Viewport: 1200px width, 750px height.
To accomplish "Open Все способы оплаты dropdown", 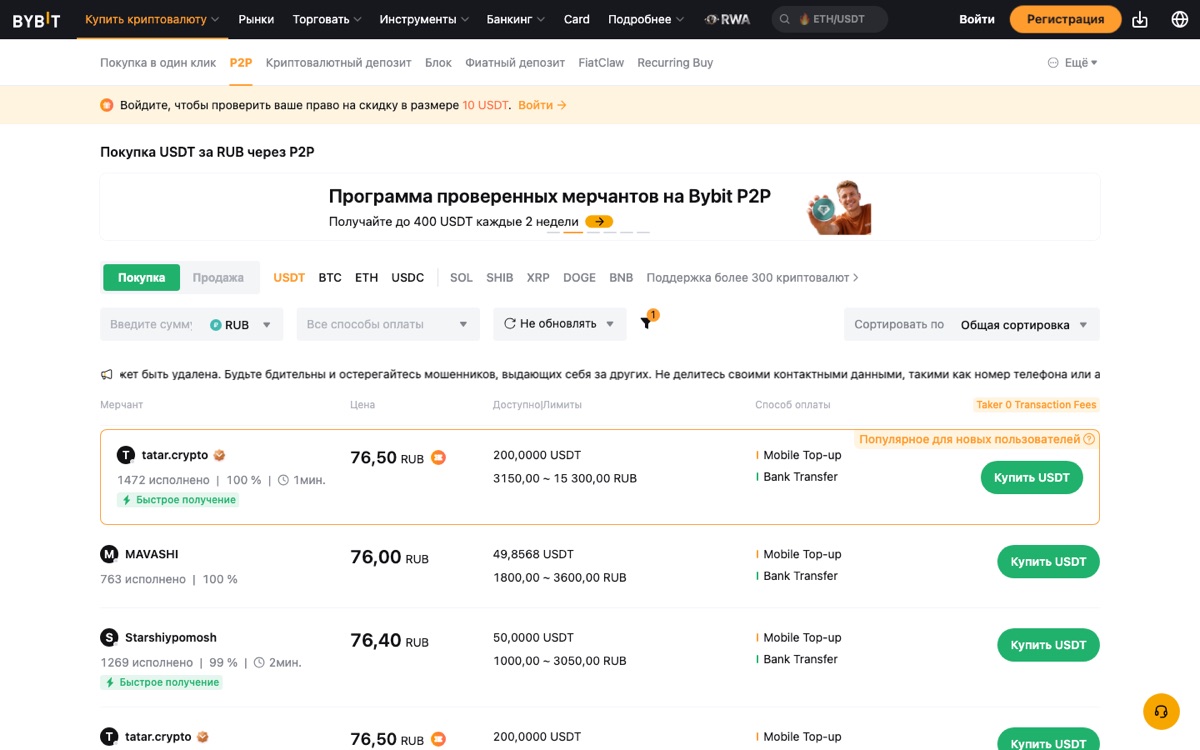I will point(388,324).
